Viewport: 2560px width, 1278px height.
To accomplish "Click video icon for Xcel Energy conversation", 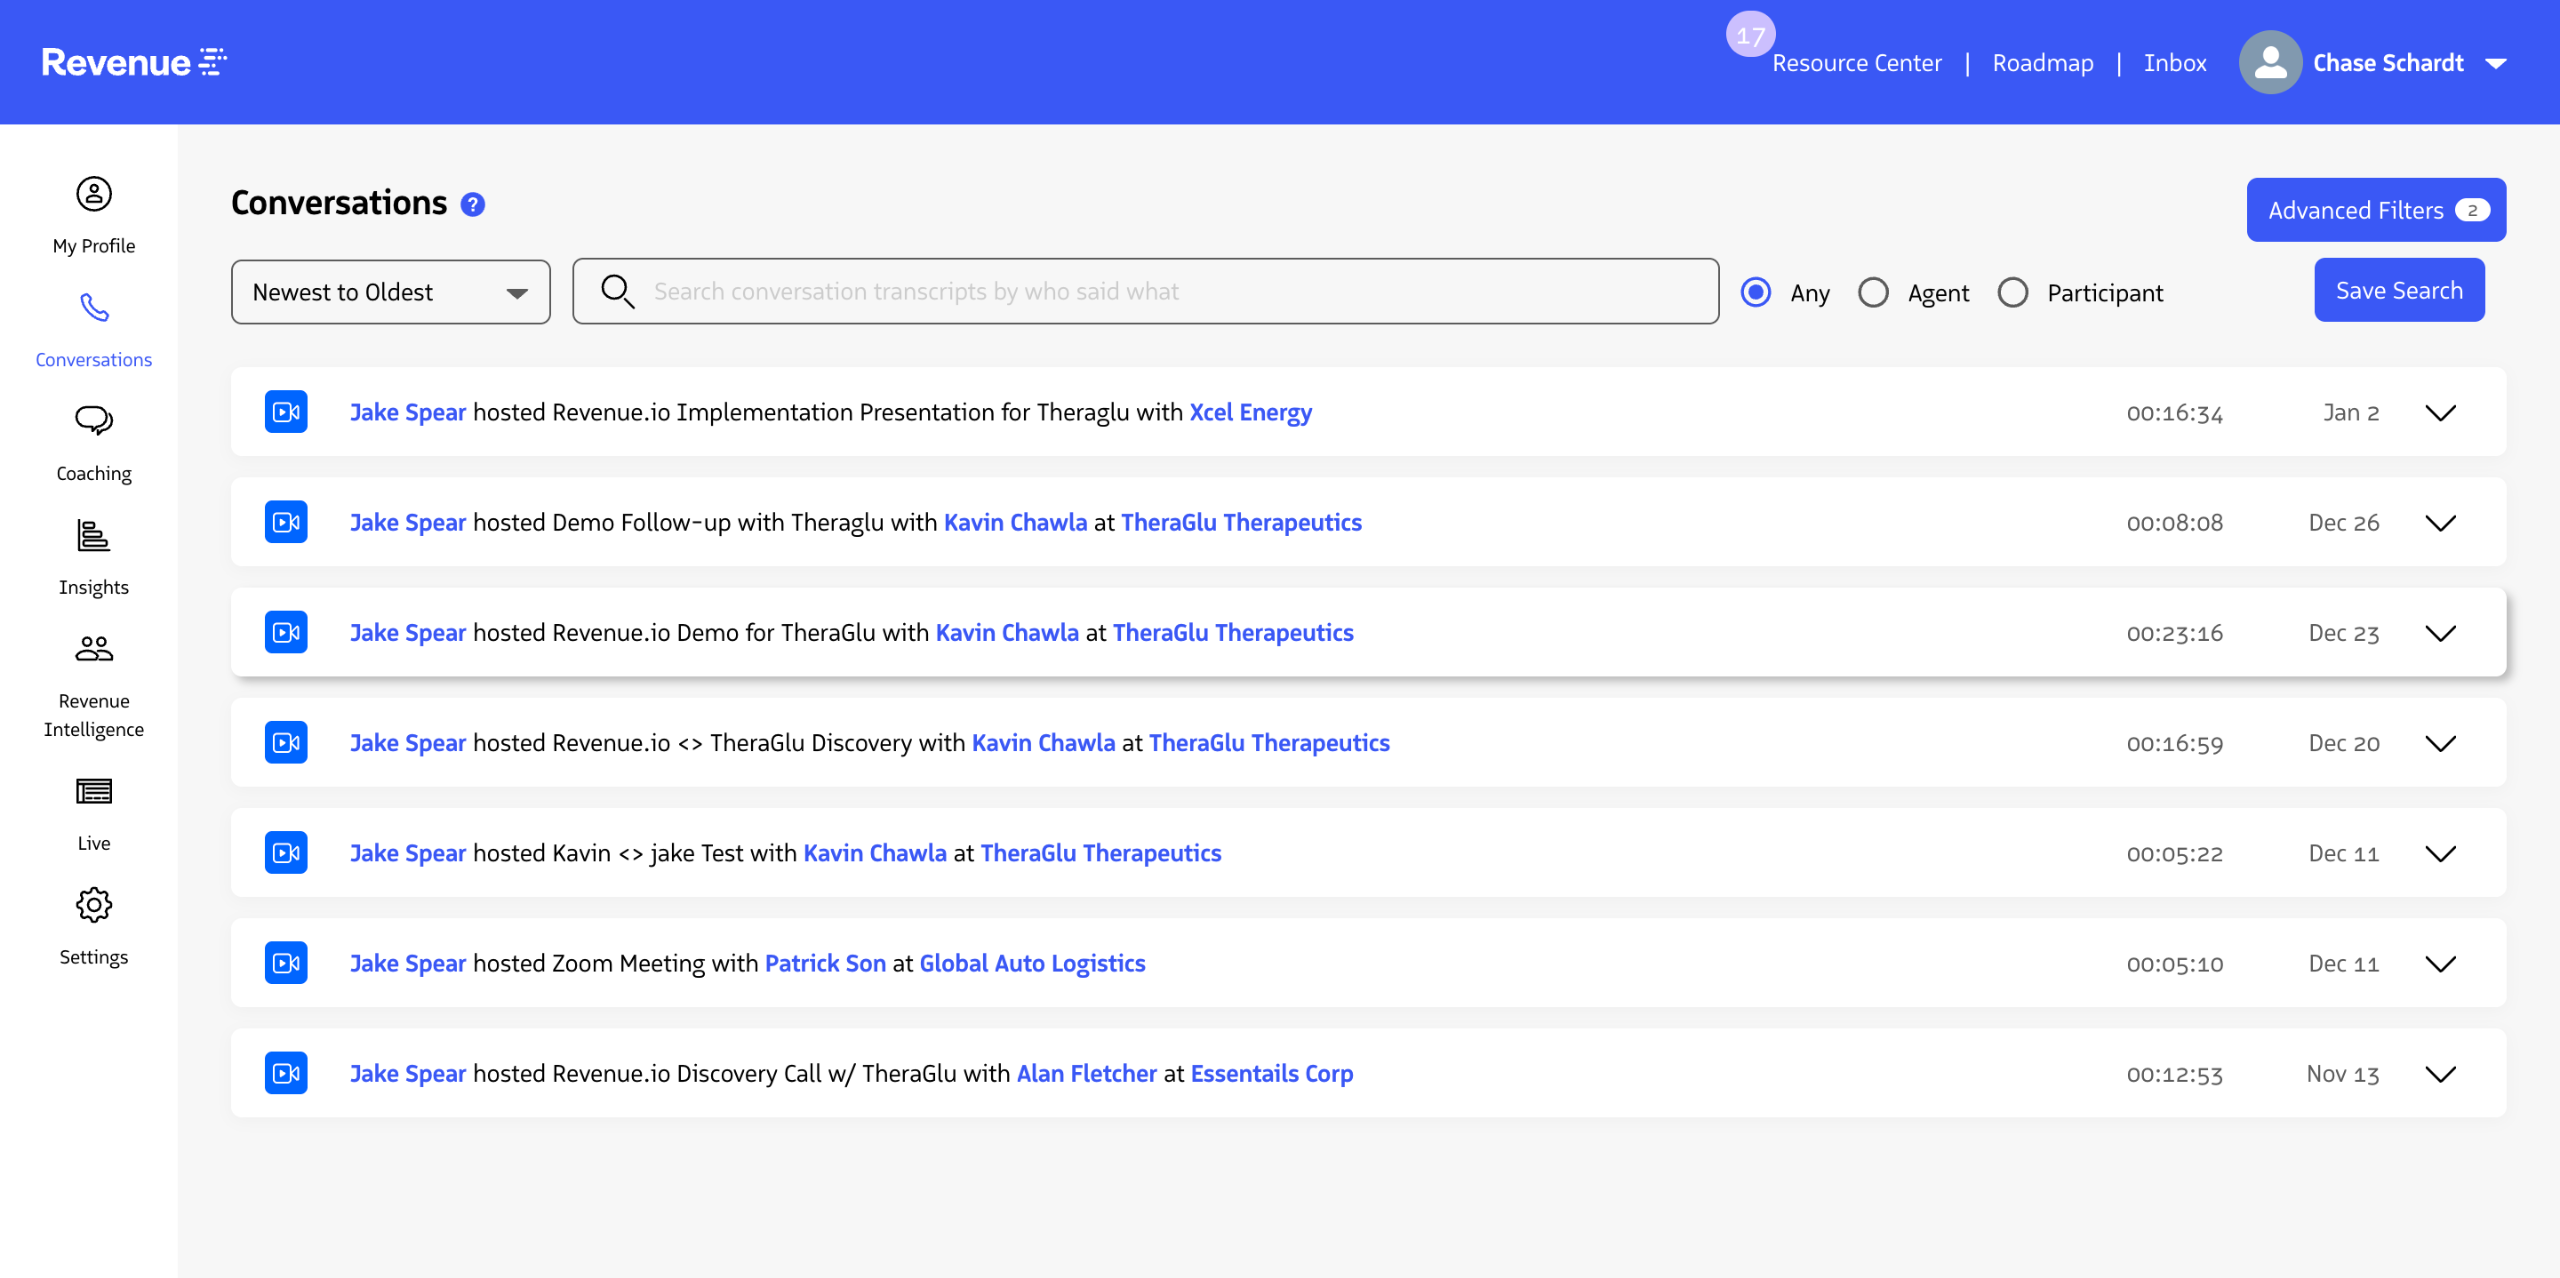I will pos(286,412).
